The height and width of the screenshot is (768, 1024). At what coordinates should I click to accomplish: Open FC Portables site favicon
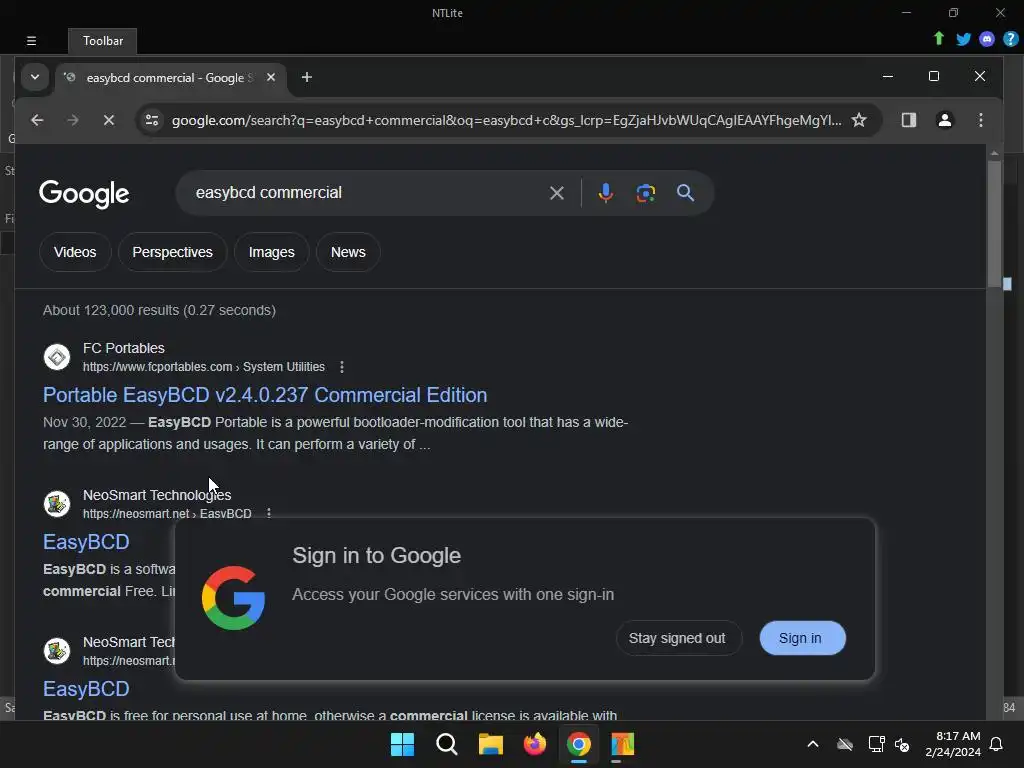point(57,357)
